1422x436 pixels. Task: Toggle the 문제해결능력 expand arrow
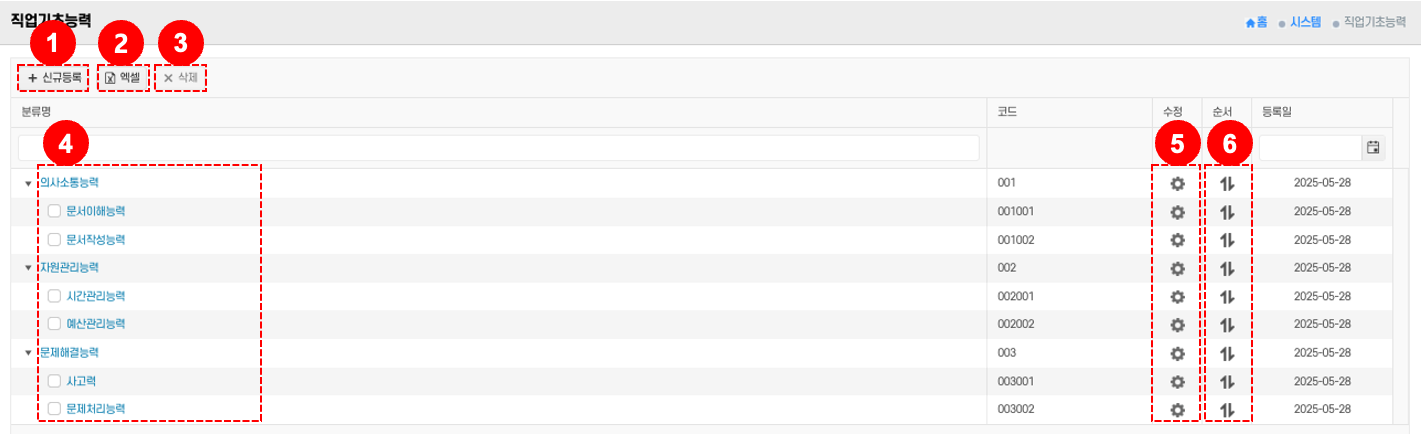(x=28, y=353)
